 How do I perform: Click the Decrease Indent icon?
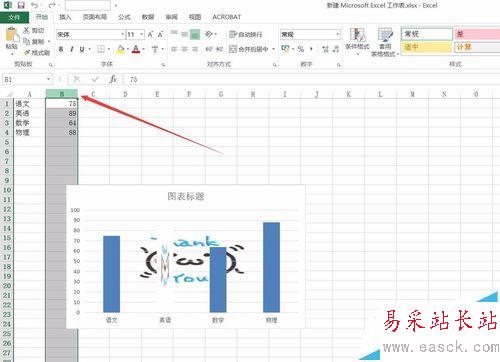coord(209,49)
